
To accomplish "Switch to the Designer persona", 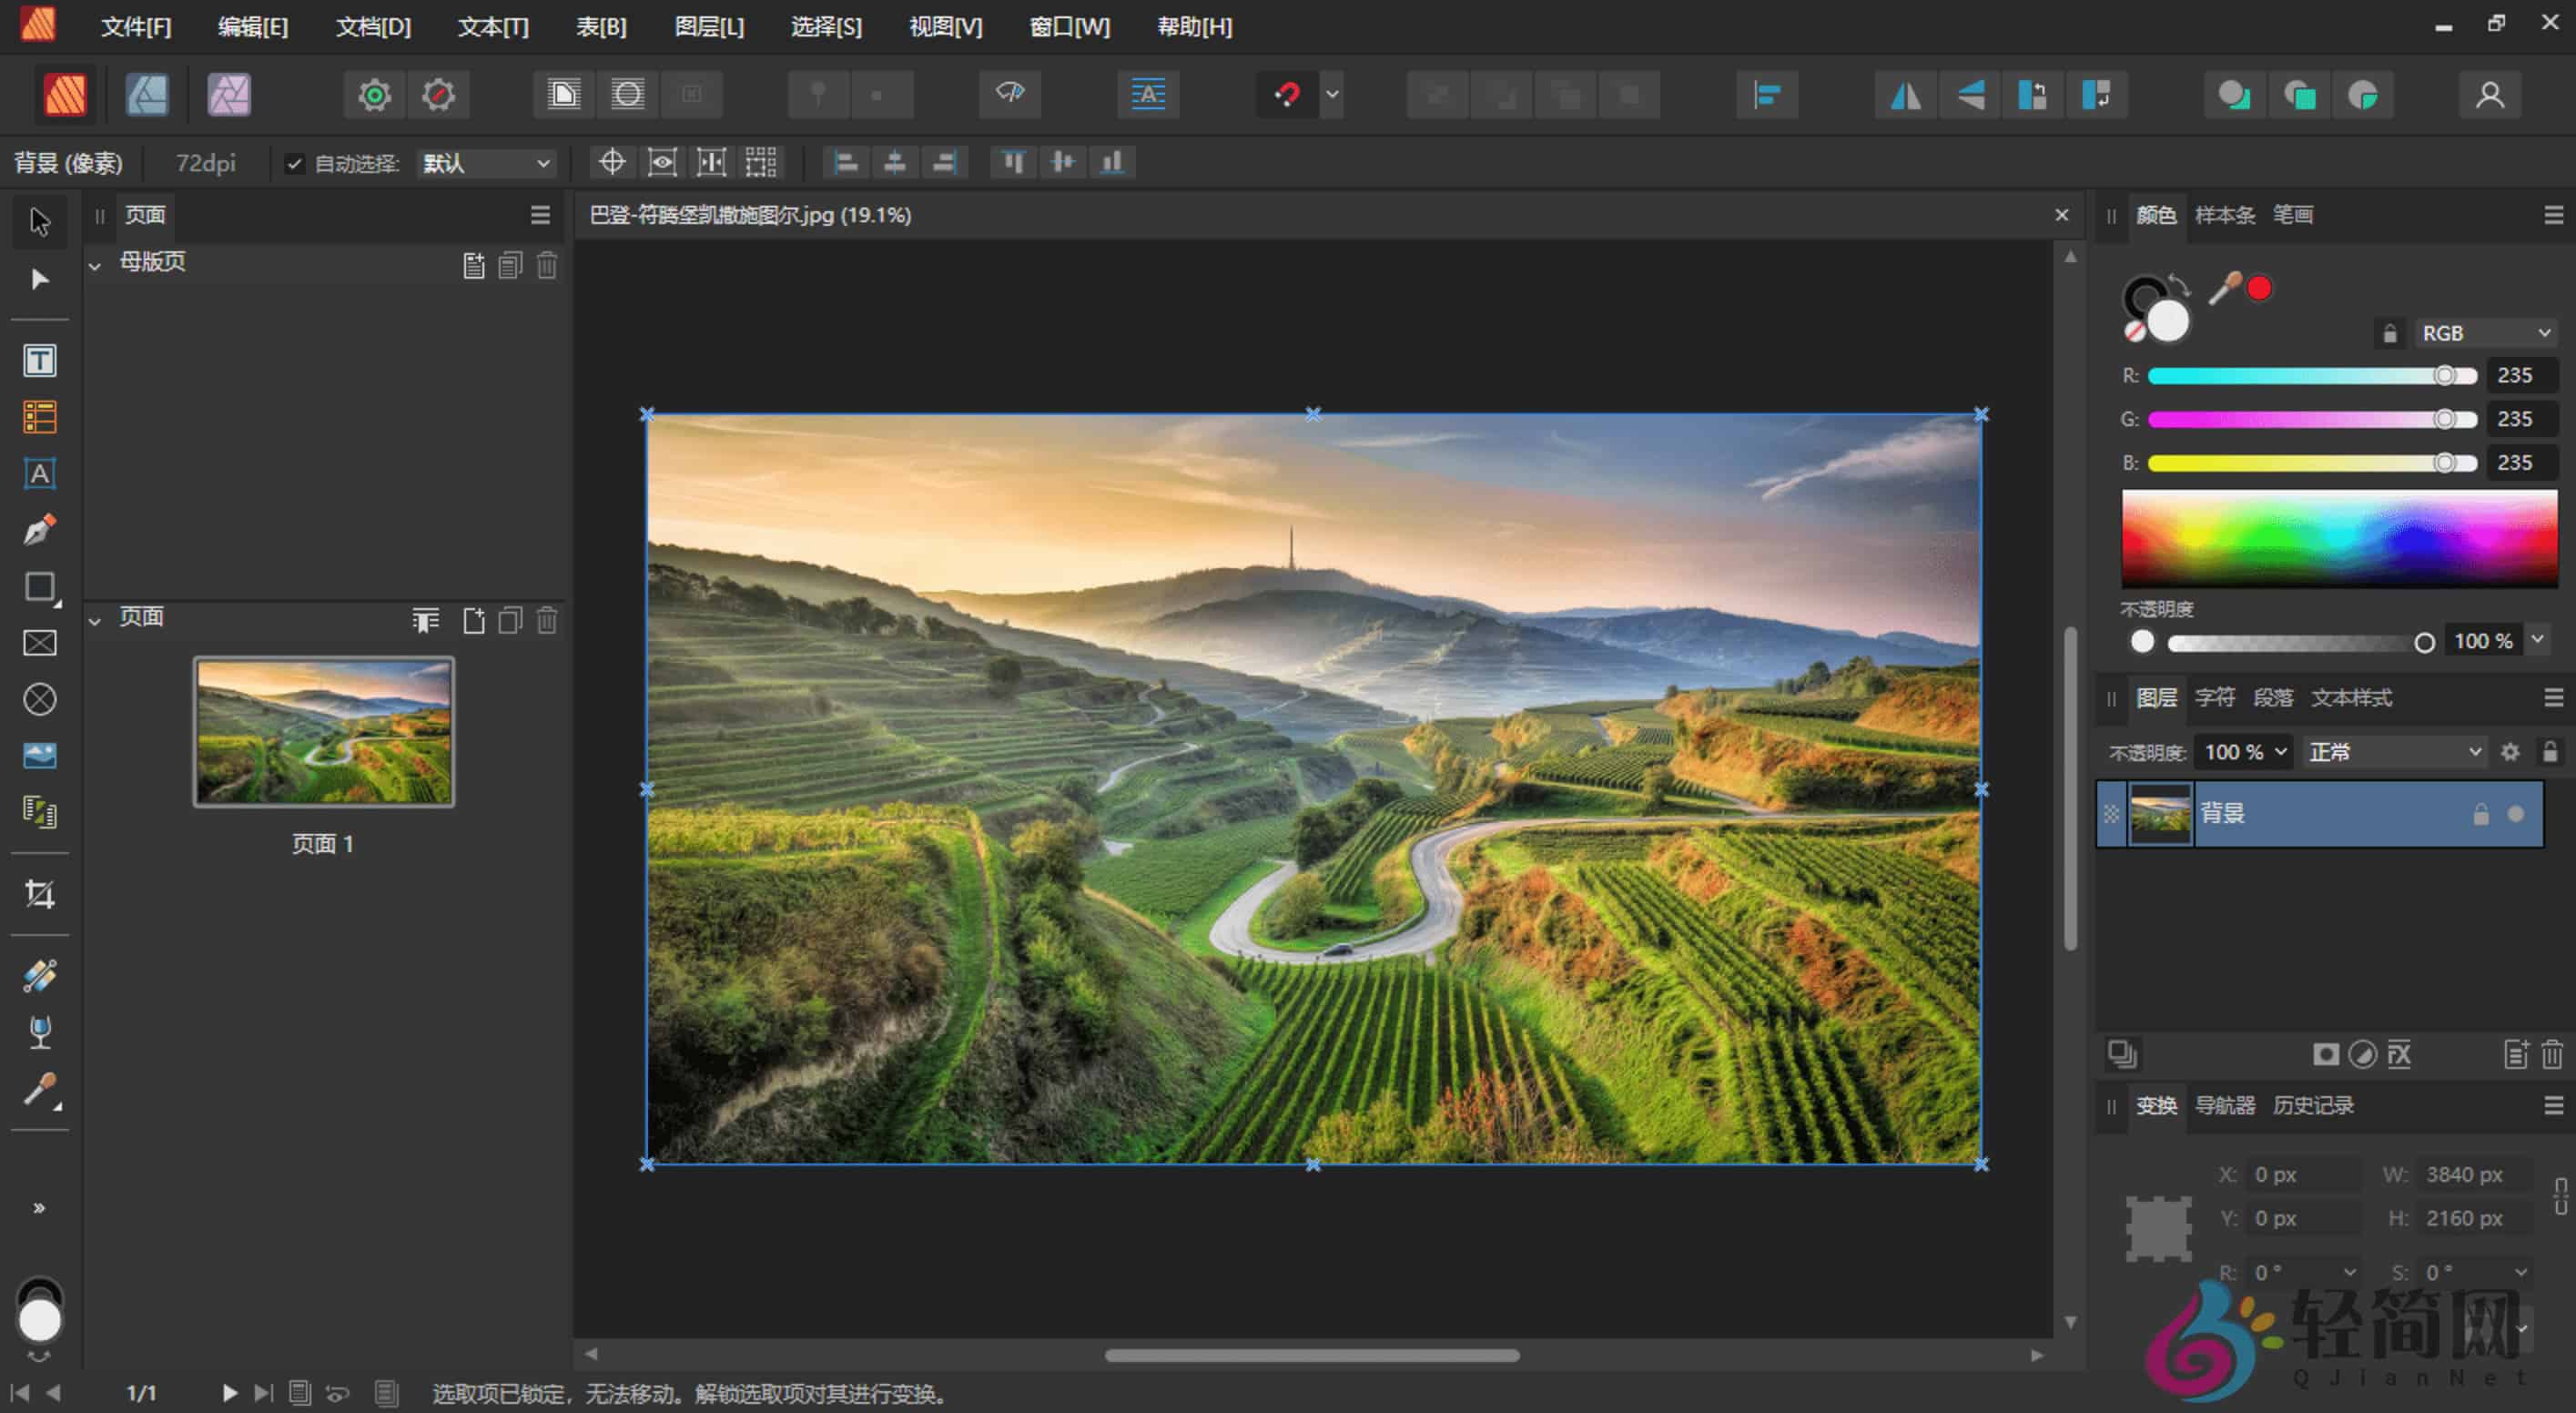I will [x=146, y=95].
